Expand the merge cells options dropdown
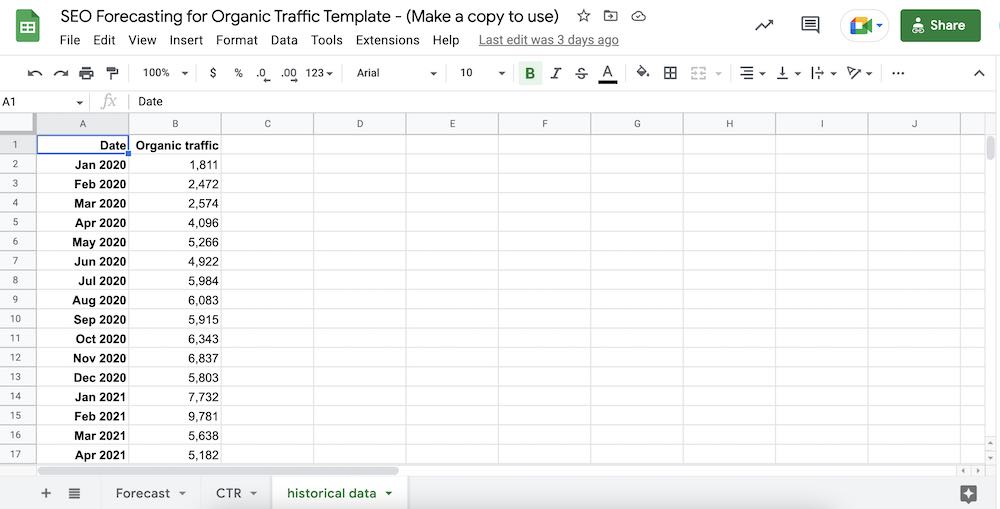1000x509 pixels. [718, 74]
